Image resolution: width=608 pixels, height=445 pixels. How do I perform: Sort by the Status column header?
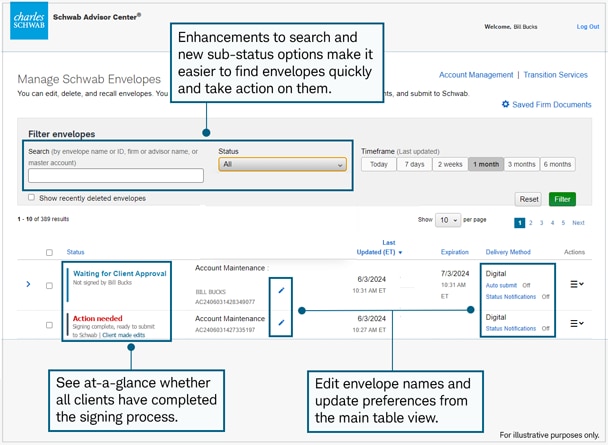click(x=75, y=252)
